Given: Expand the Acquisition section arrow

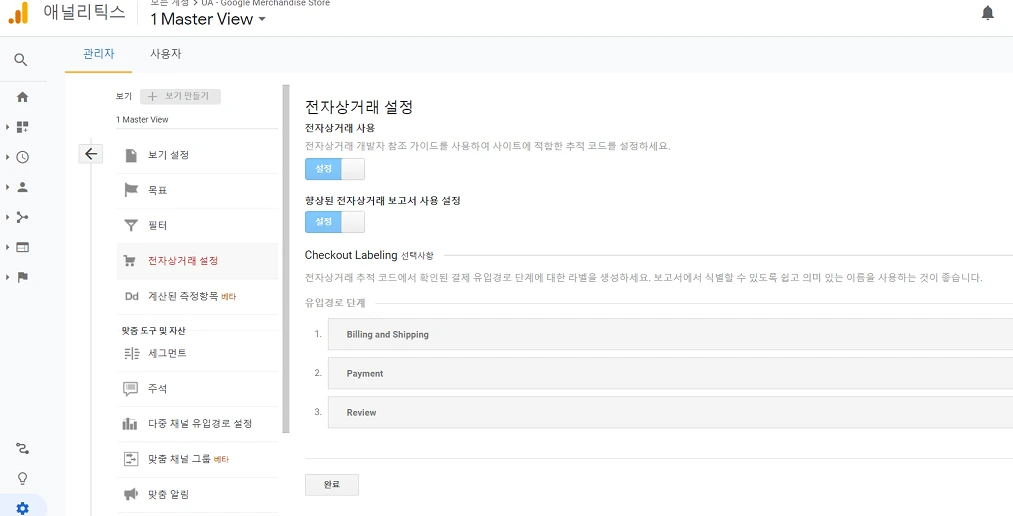Looking at the screenshot, I should coord(7,217).
